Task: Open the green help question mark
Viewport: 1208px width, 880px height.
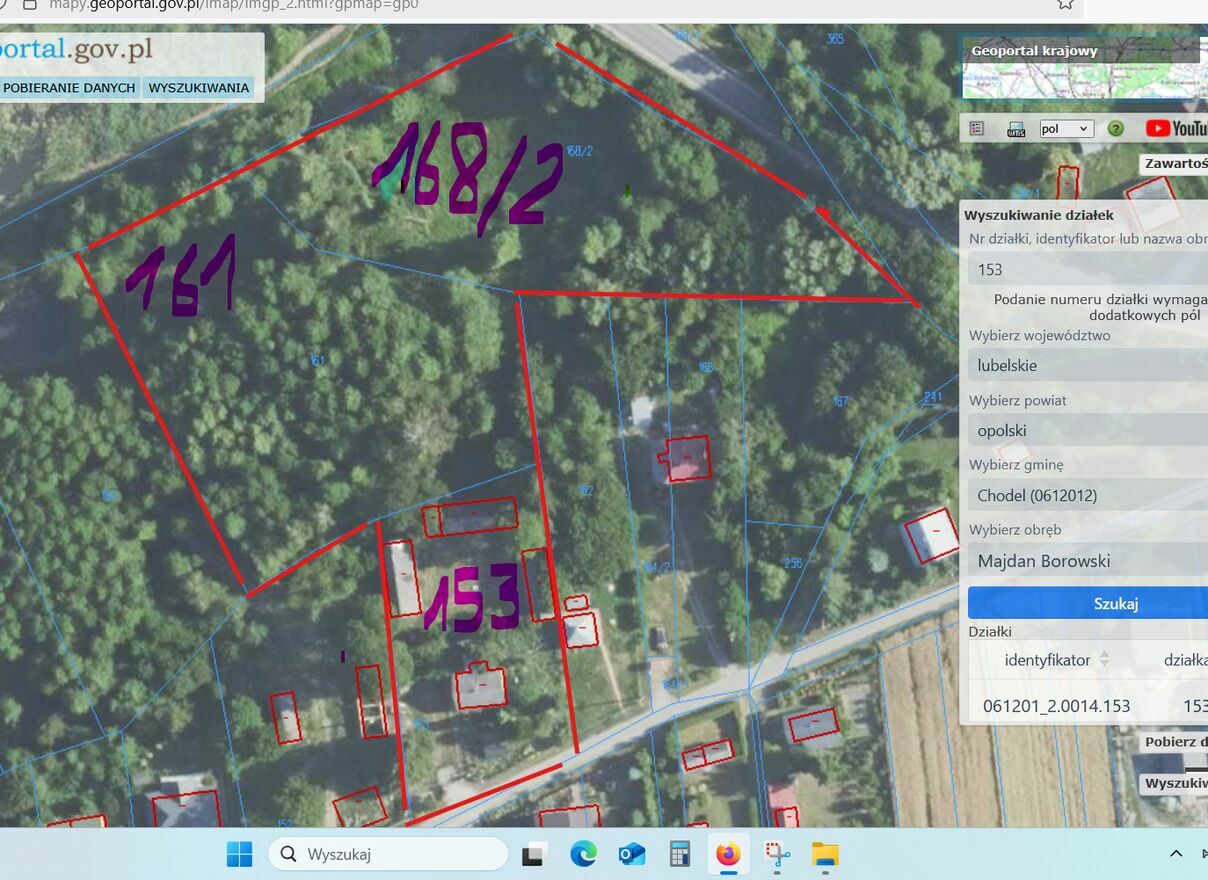Action: (1116, 129)
